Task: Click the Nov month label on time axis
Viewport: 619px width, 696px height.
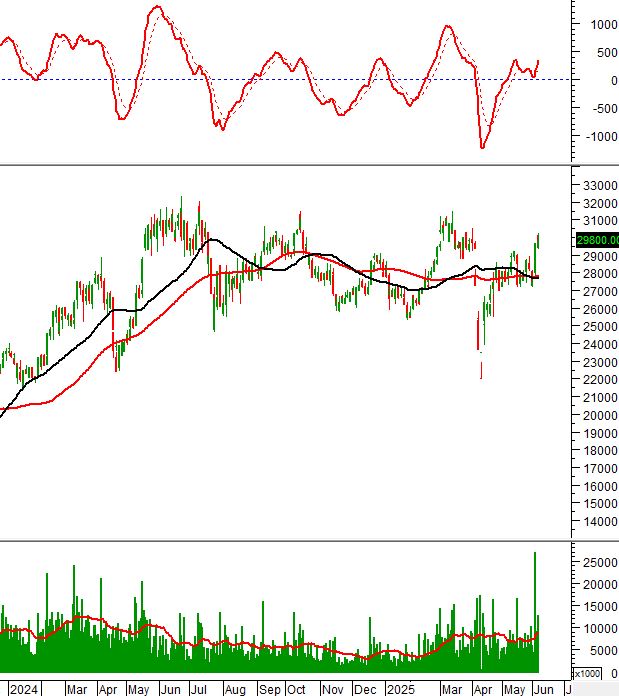Action: (x=333, y=689)
